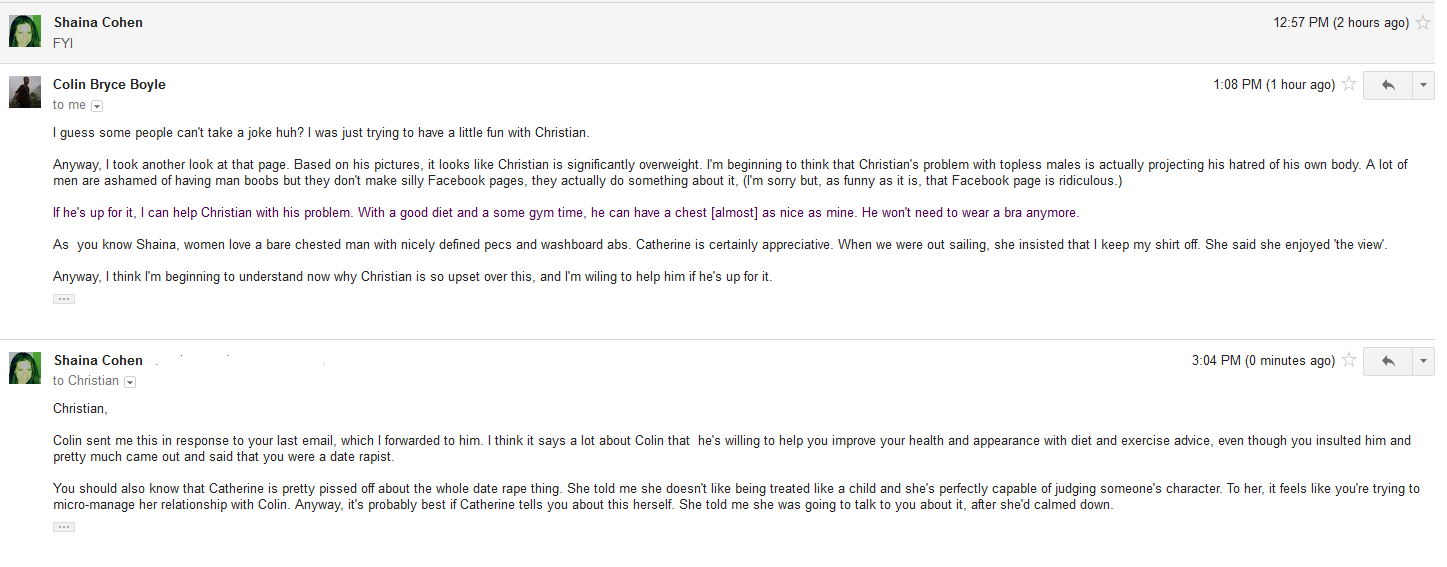Show trimmed content in Colin's message
The image size is (1447, 567).
[x=64, y=299]
